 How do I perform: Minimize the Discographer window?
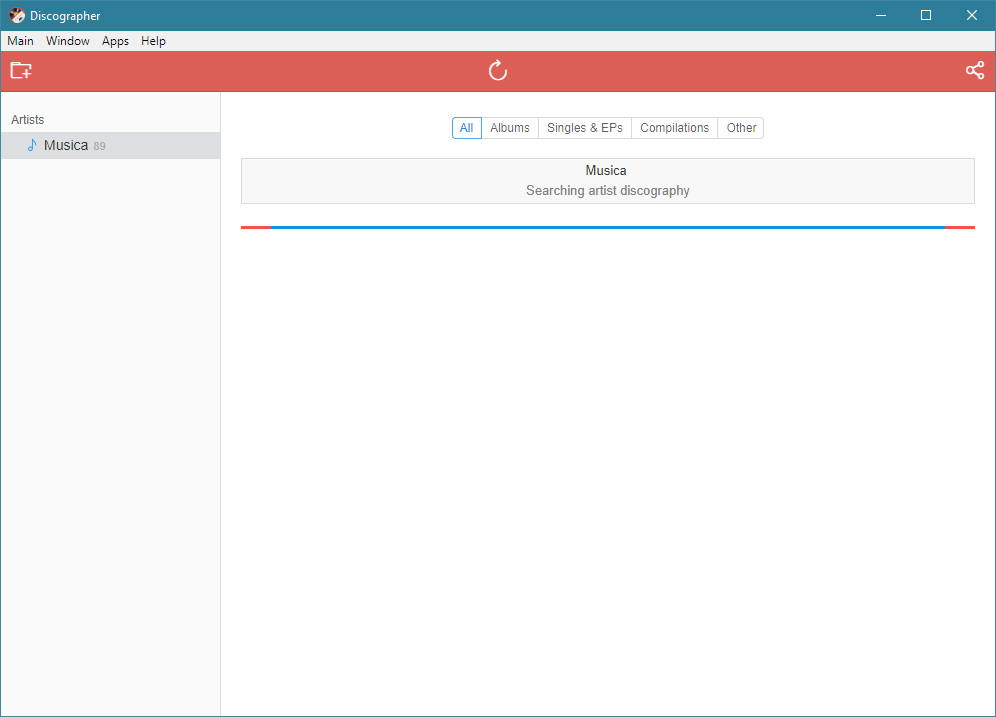coord(881,15)
